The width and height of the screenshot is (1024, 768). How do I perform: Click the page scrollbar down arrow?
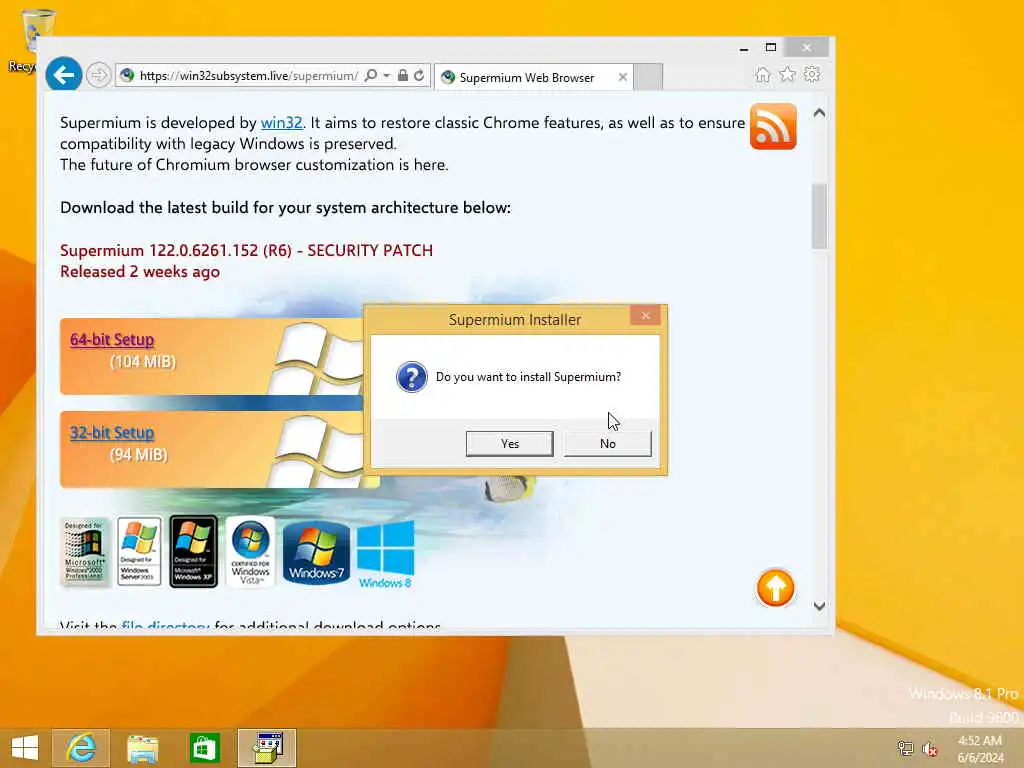click(819, 606)
